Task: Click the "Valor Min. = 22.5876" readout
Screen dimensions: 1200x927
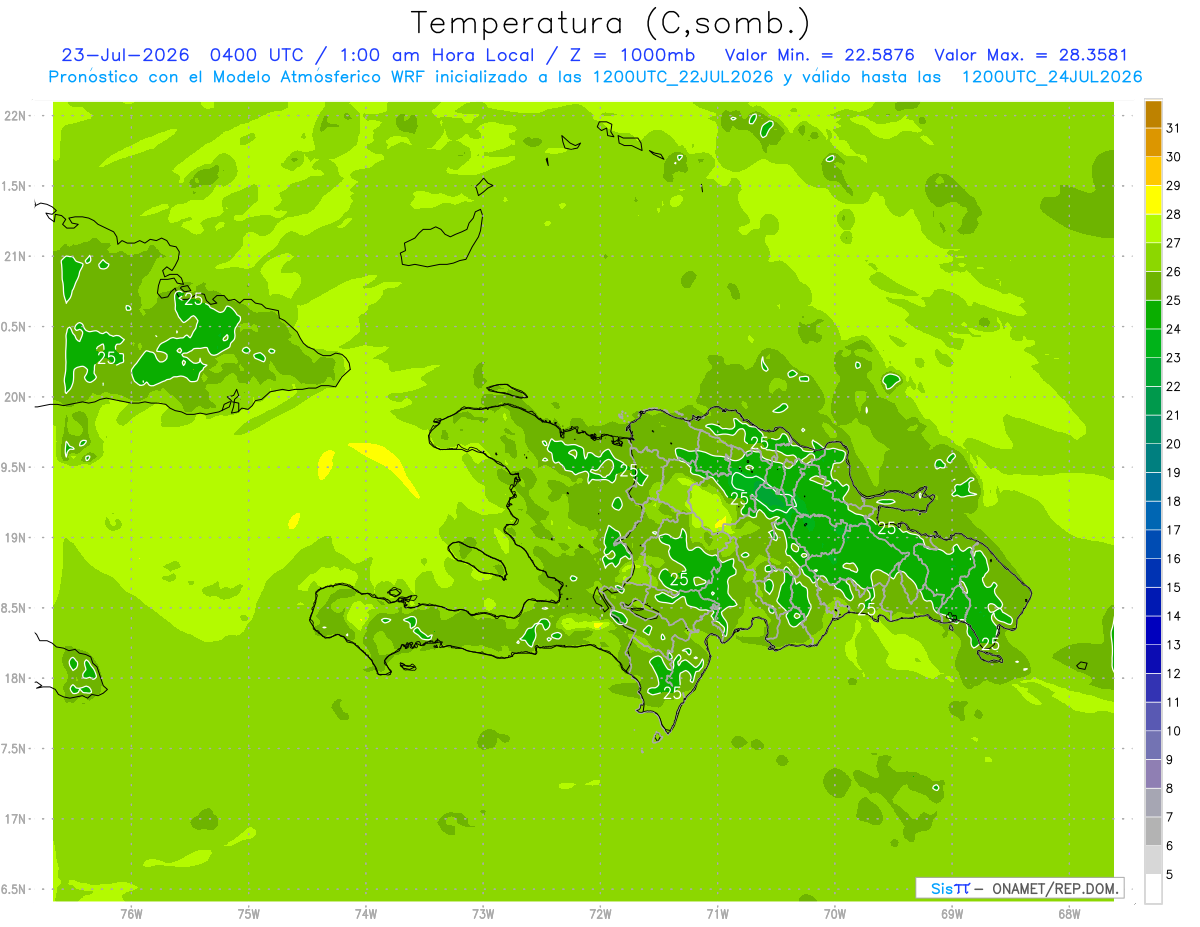Action: [821, 55]
